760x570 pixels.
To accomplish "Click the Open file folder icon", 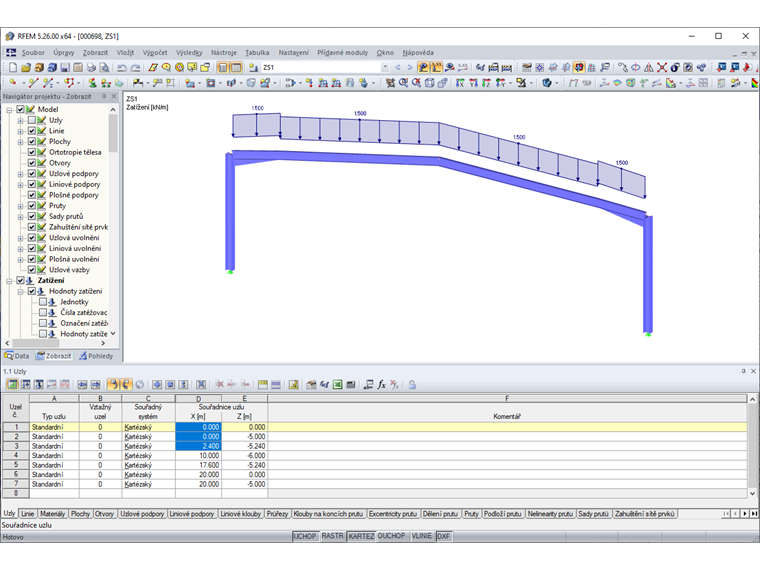I will (x=26, y=67).
